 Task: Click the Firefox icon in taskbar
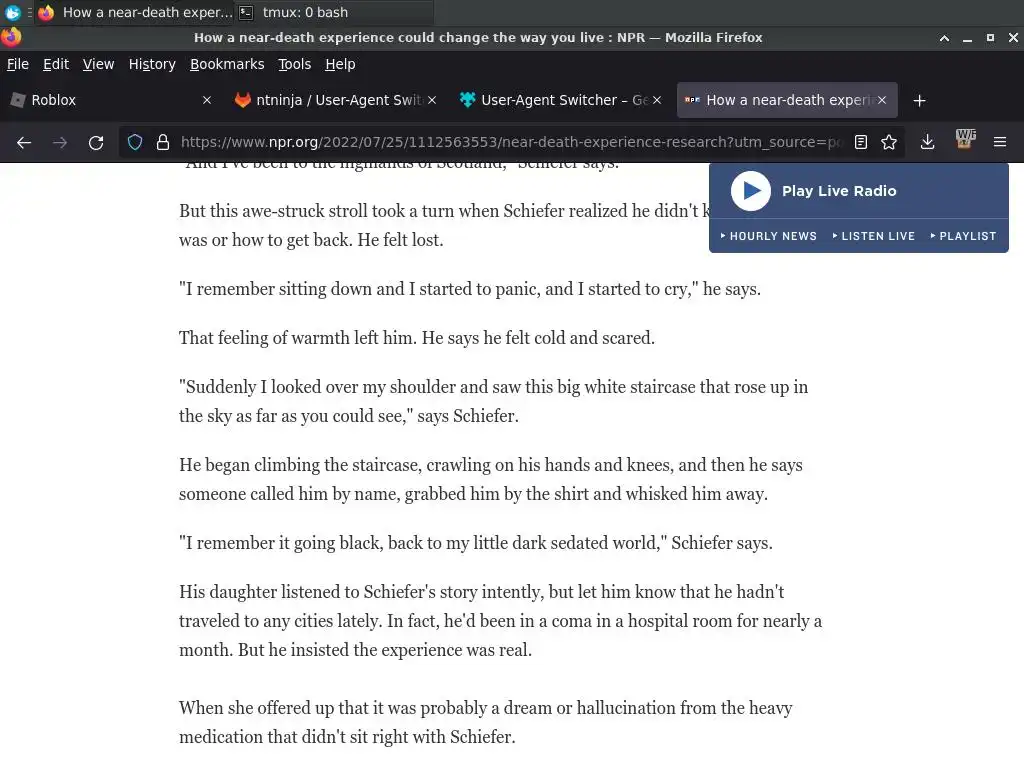[46, 12]
